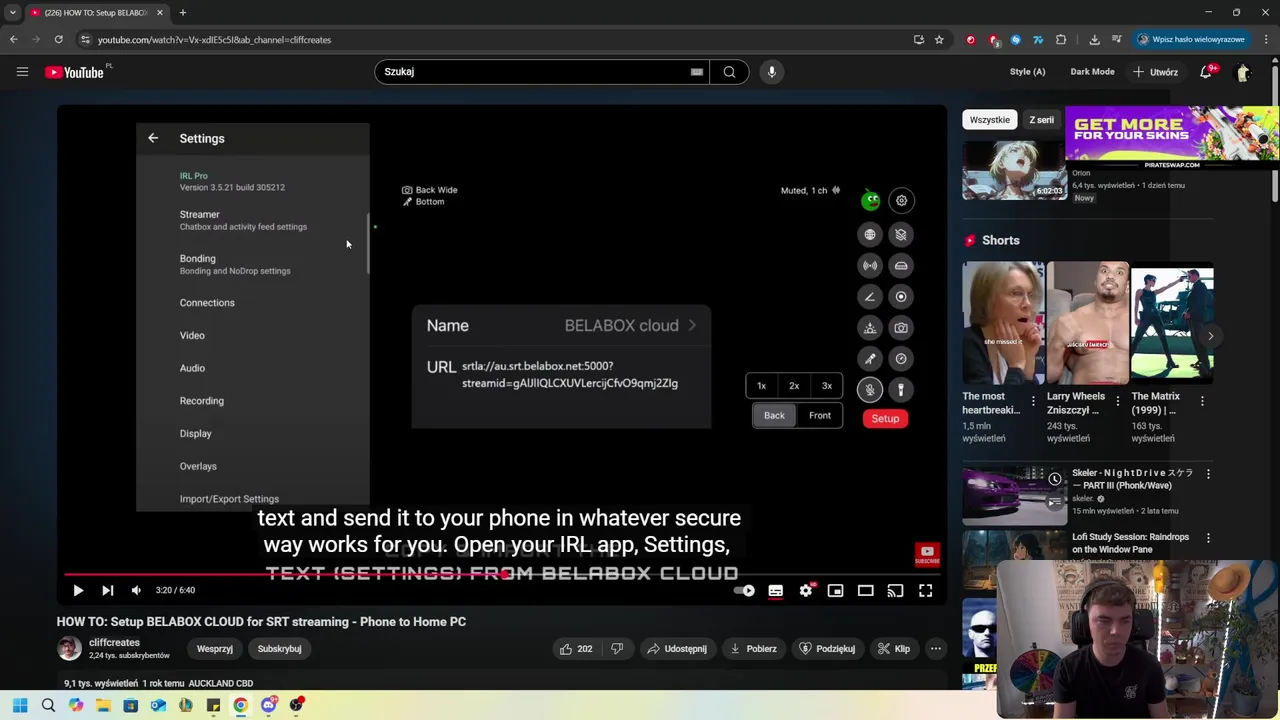Open Windows taskbar search

pos(48,705)
